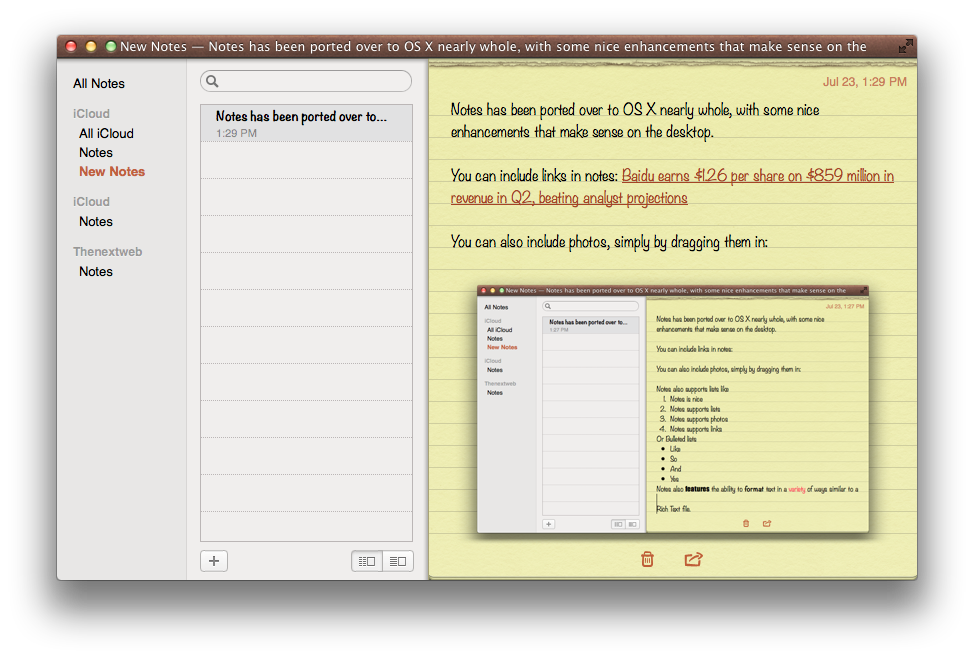Viewport: 974px width, 659px height.
Task: Click the Thenextweb account header
Action: (x=107, y=252)
